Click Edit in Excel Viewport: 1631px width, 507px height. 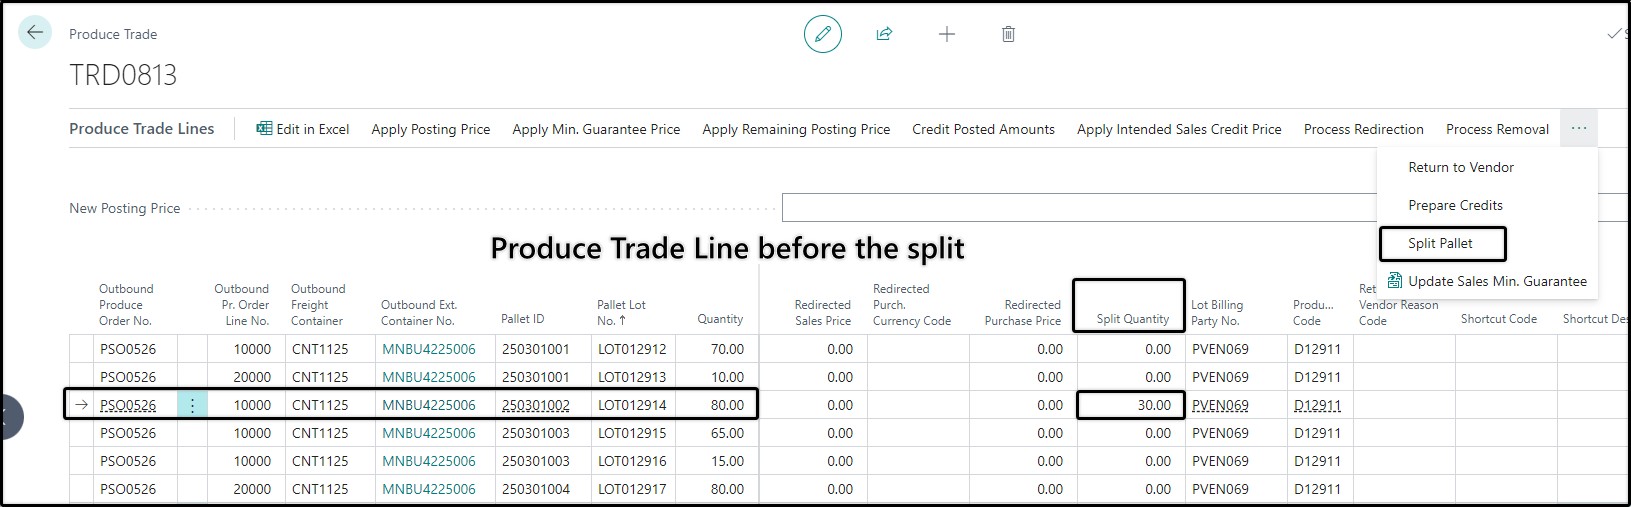coord(303,129)
